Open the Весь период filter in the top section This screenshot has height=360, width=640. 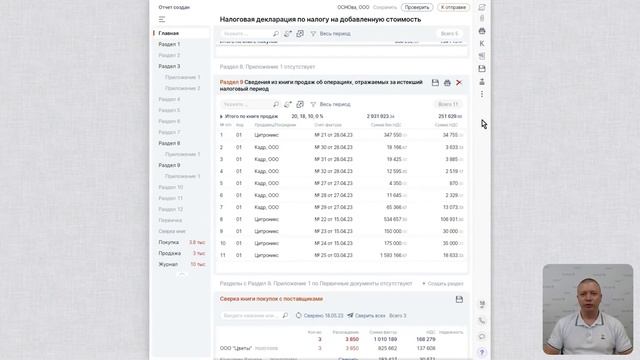[x=331, y=34]
